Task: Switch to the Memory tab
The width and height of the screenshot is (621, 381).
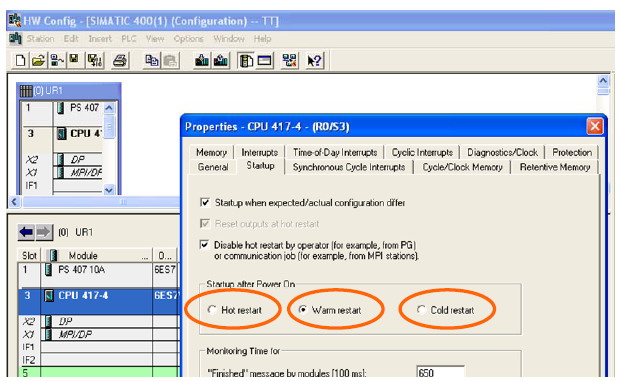Action: (211, 152)
